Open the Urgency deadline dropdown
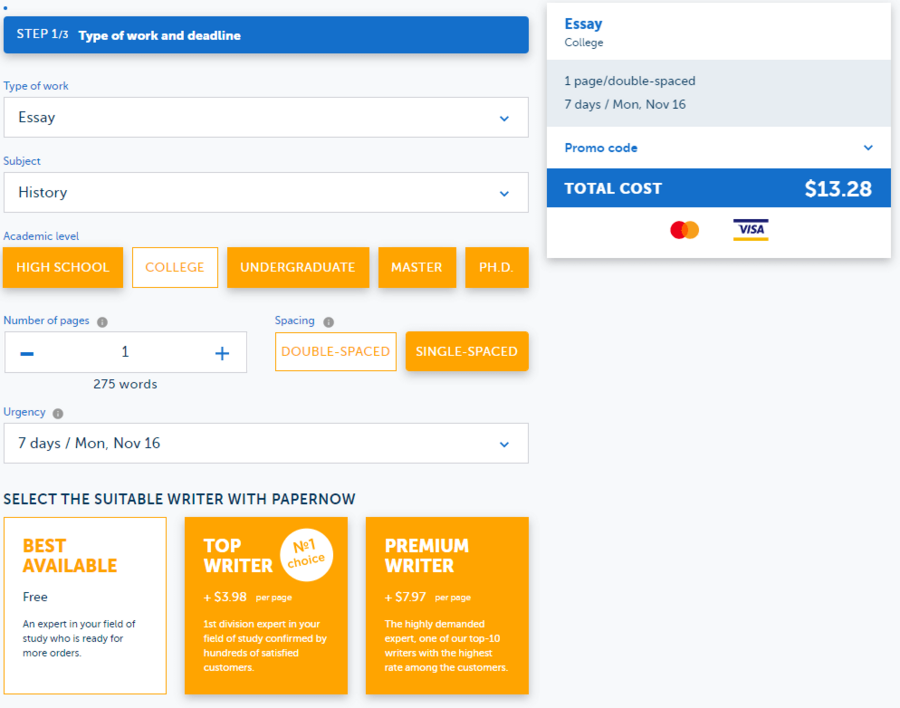Screen dimensions: 900x708 (266, 444)
